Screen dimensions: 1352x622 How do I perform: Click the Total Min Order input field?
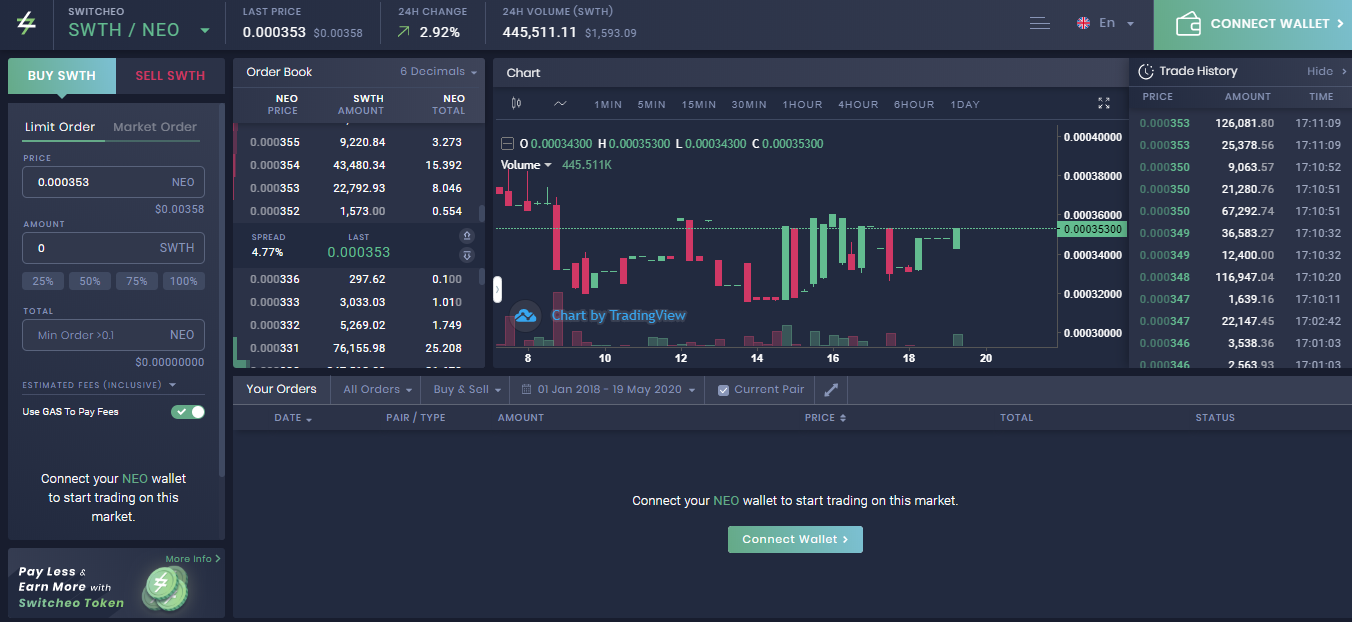[114, 335]
